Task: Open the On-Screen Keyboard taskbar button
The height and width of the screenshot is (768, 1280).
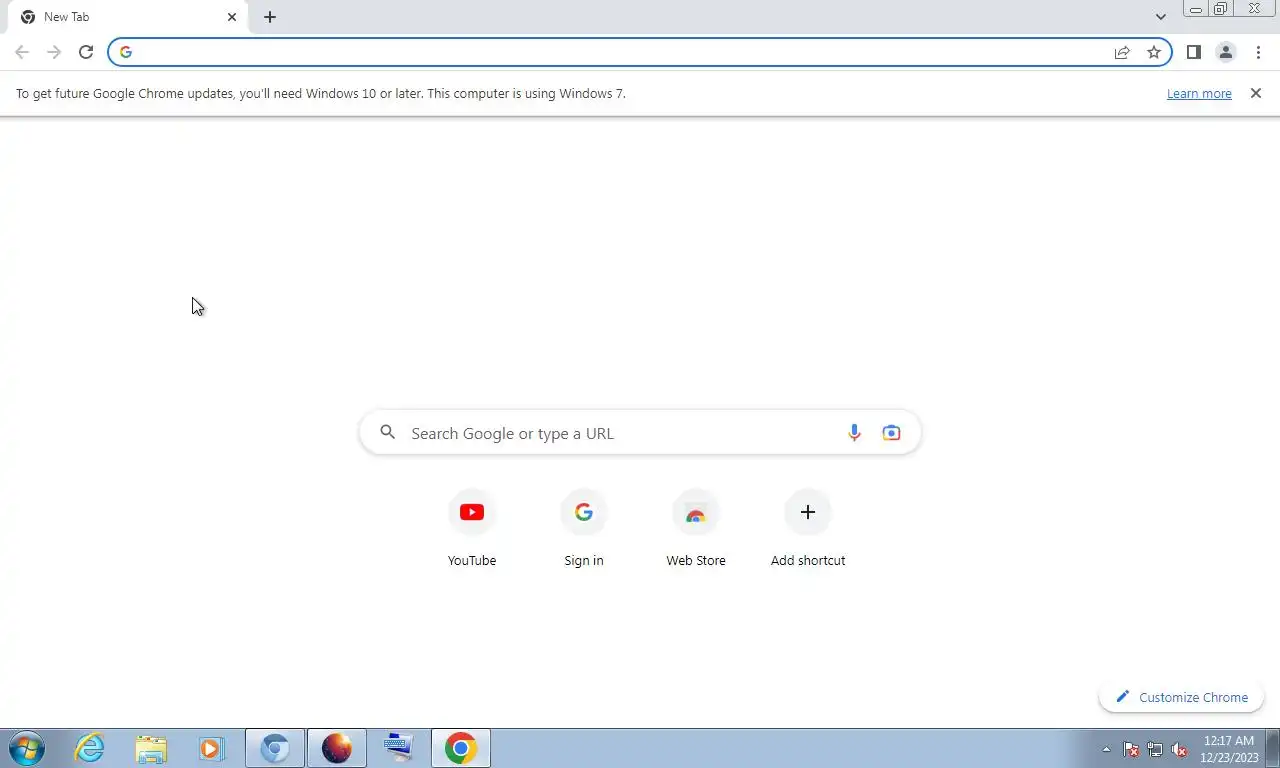Action: click(399, 748)
